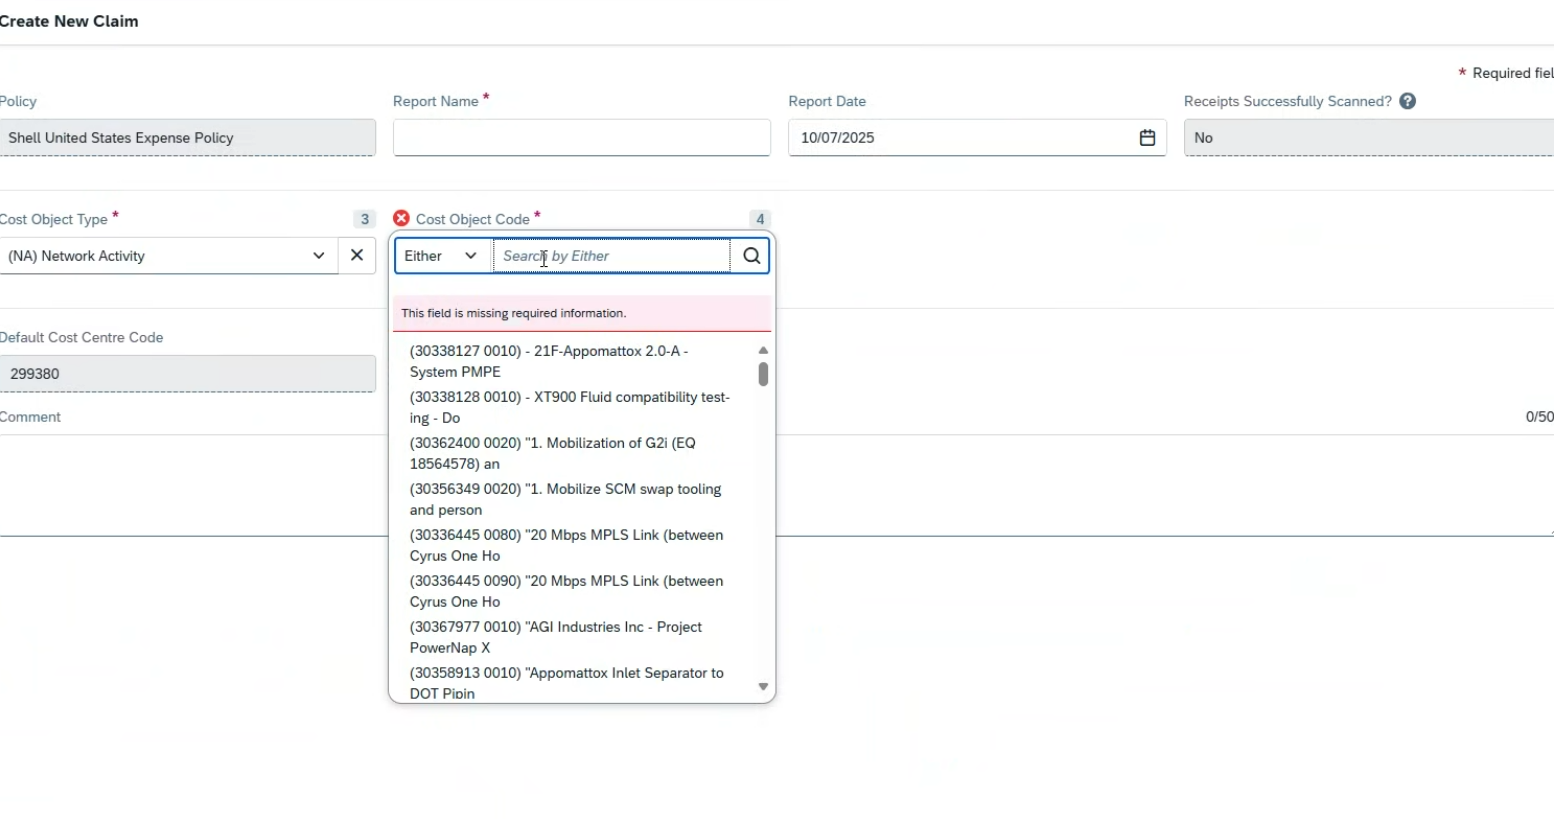Click the help icon beside Receipts Successfully Scanned
The image size is (1554, 819).
(x=1408, y=101)
